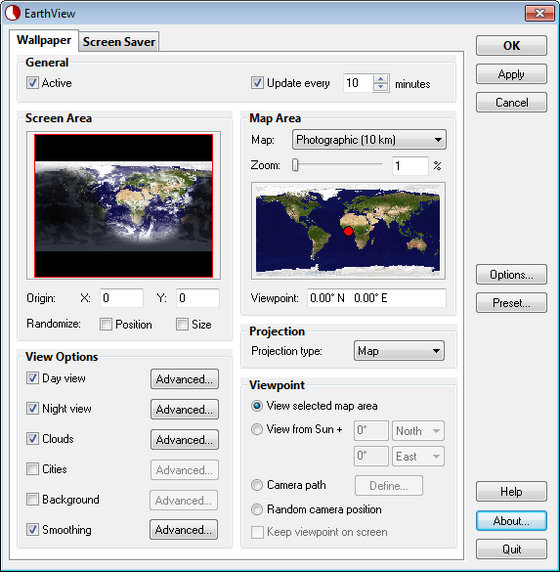The image size is (560, 572).
Task: Open the Preset... dialog
Action: click(x=511, y=303)
